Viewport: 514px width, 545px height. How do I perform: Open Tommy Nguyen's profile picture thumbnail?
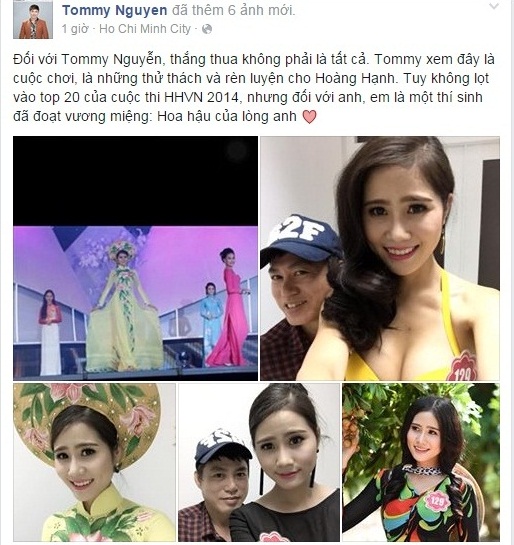point(33,19)
